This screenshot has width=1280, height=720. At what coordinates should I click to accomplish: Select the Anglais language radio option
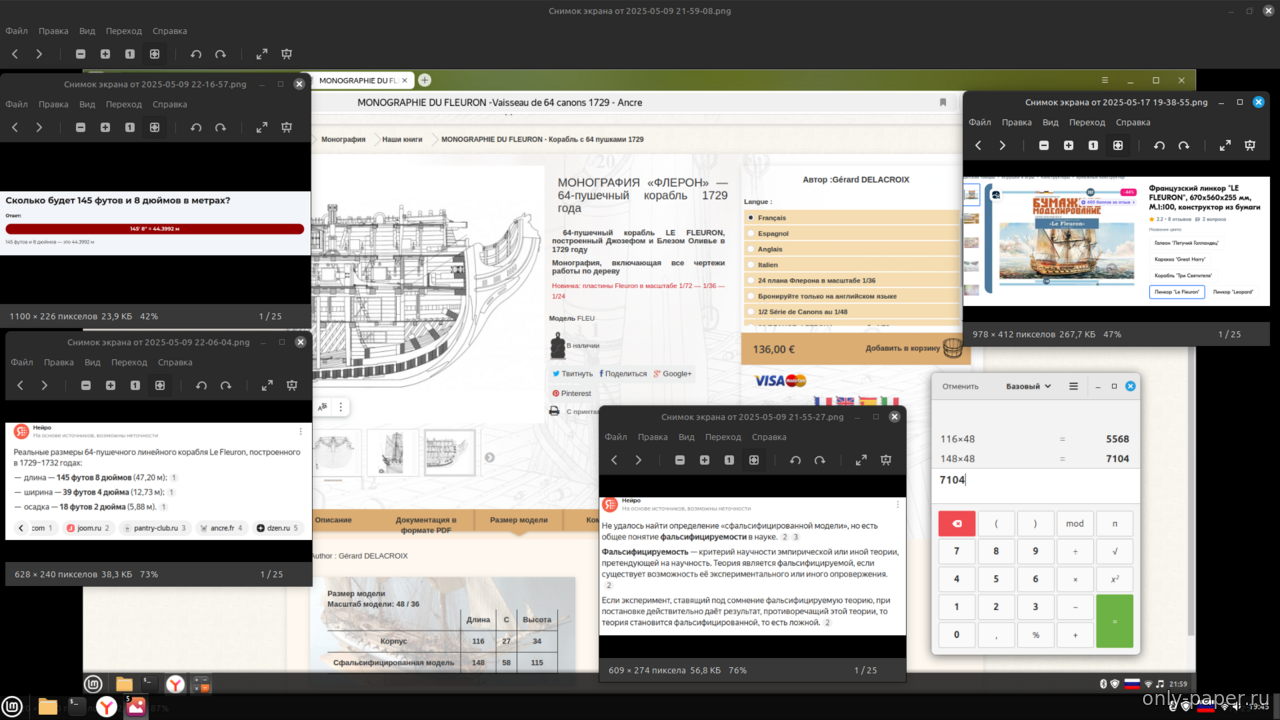(751, 249)
